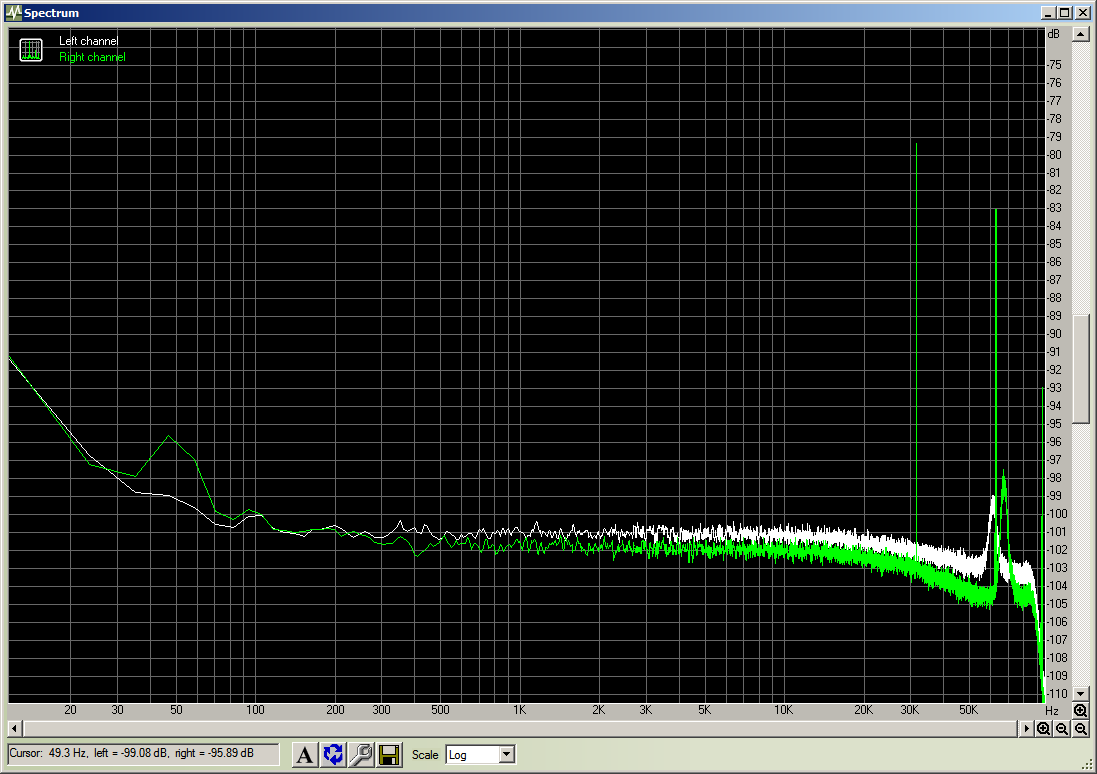1097x774 pixels.
Task: Click the '-100' dB axis label
Action: [x=1057, y=514]
